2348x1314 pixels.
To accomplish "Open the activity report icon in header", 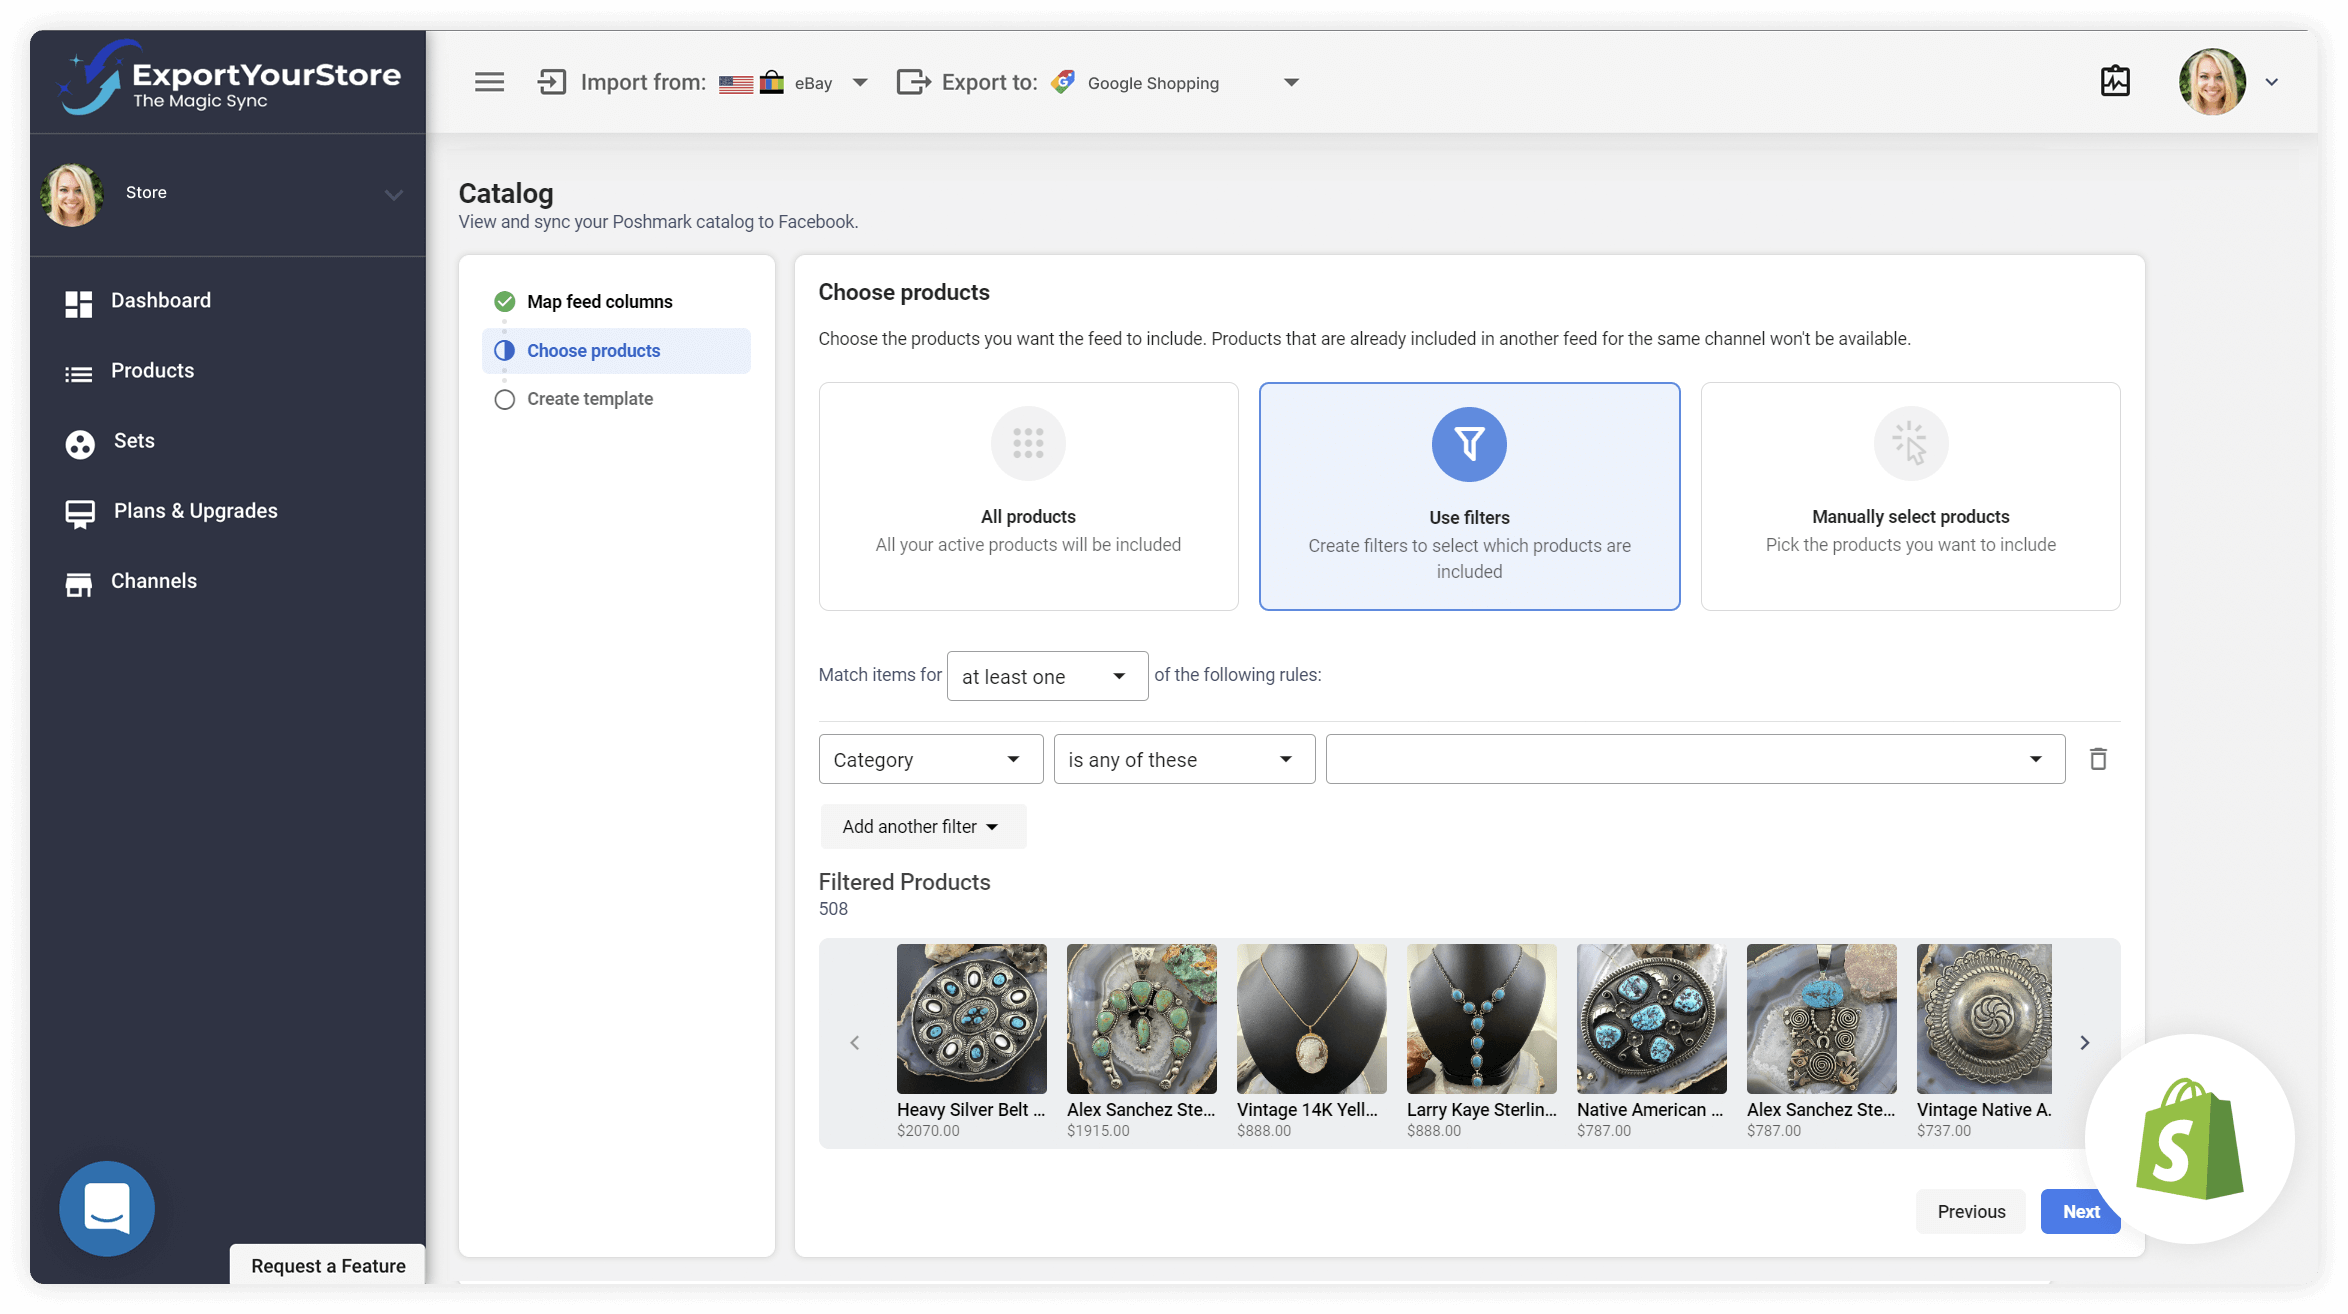I will pyautogui.click(x=2115, y=82).
